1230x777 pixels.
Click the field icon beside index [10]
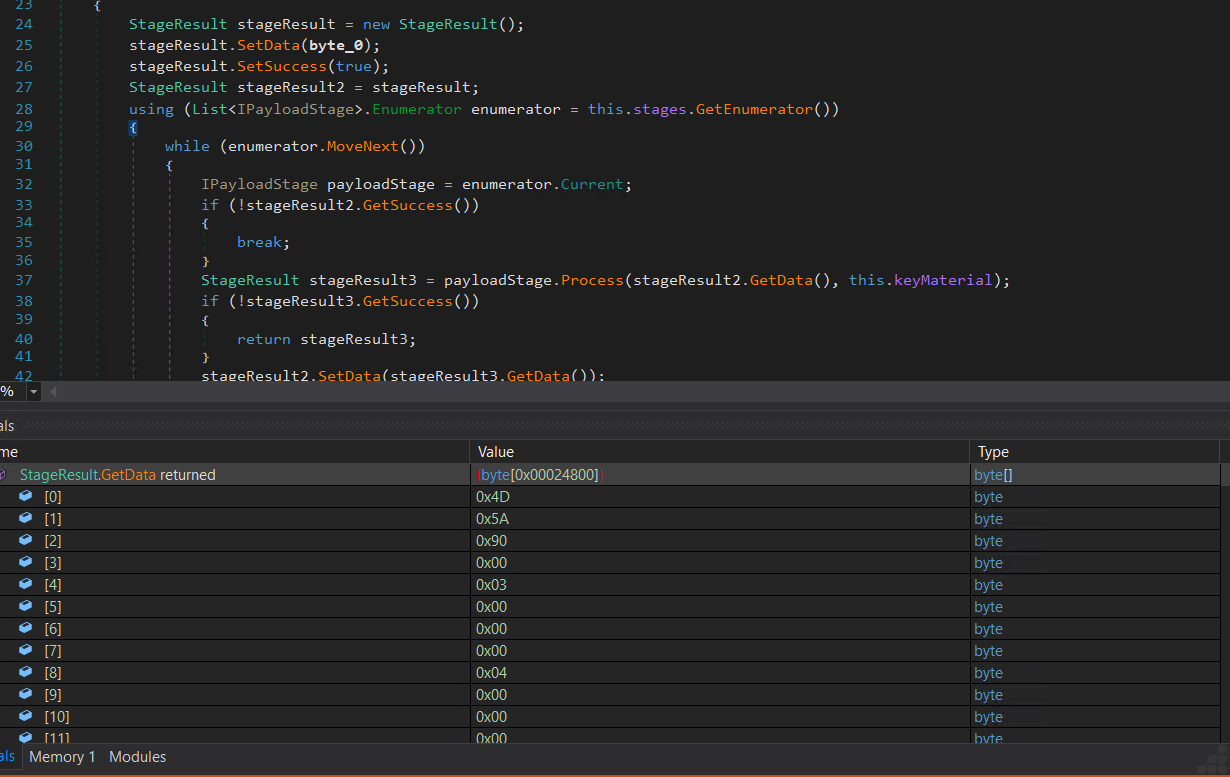[26, 716]
